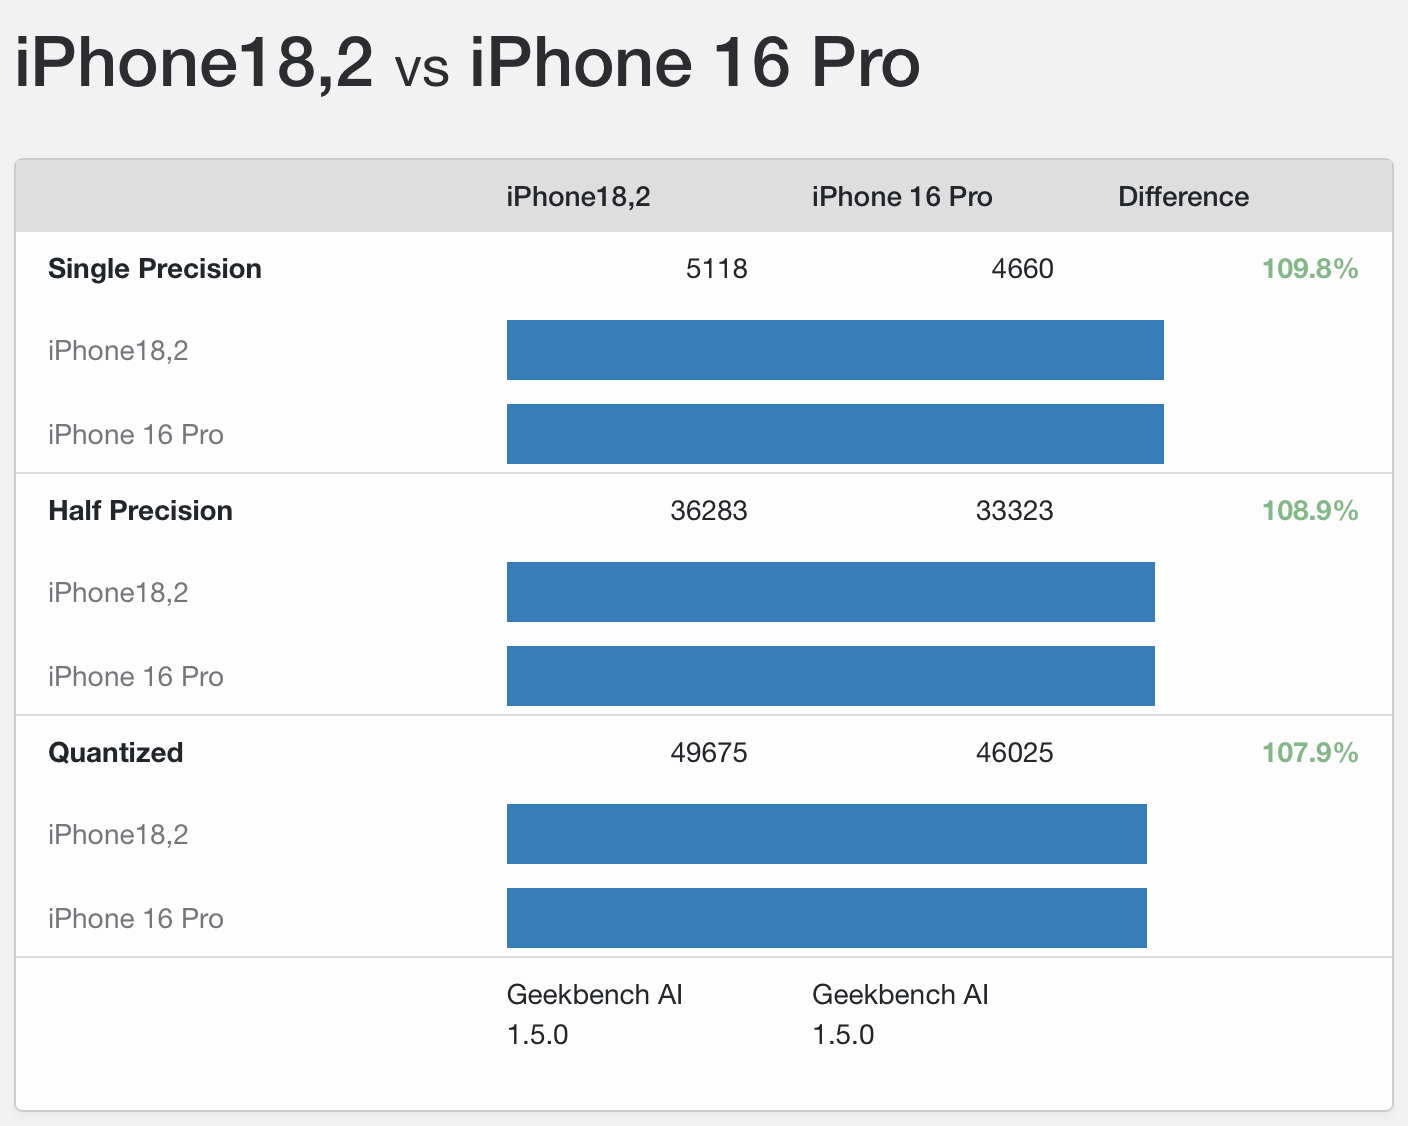The height and width of the screenshot is (1126, 1408).
Task: Click the Quantized row heading
Action: tap(116, 753)
